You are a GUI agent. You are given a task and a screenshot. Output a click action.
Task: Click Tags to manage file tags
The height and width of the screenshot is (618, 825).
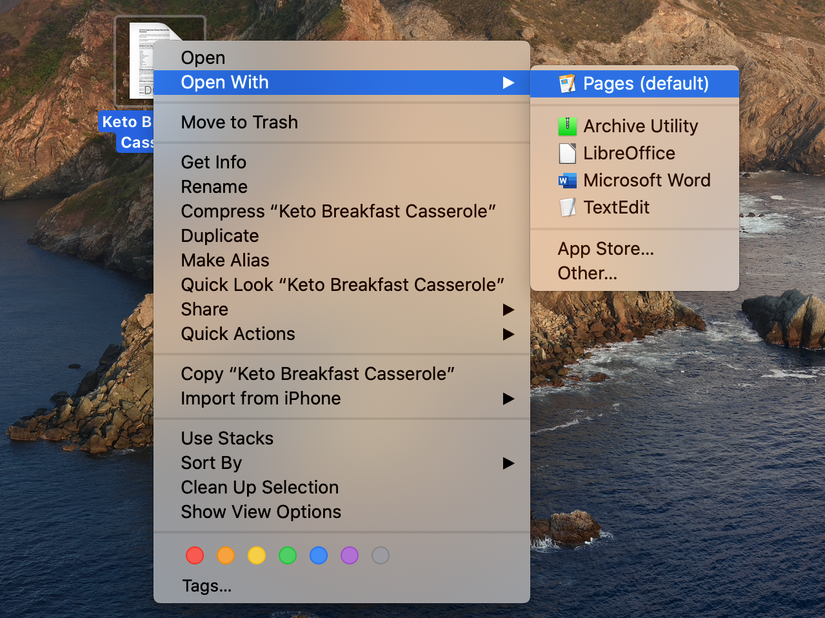tap(206, 586)
